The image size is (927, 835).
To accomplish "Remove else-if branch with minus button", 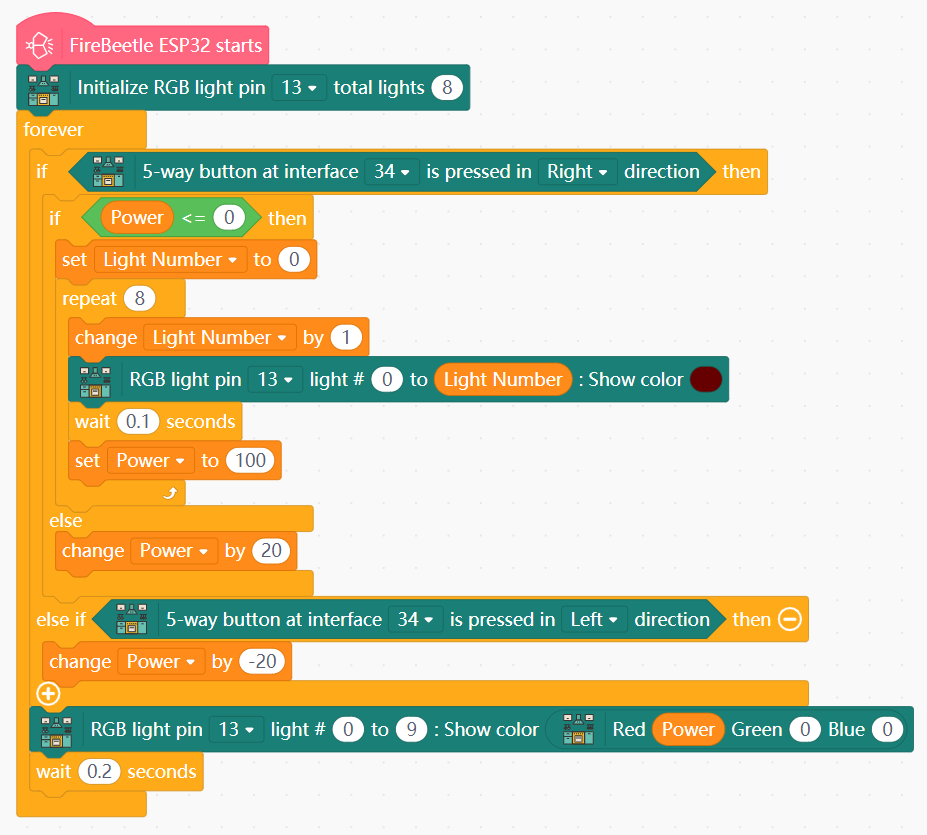I will (x=790, y=620).
